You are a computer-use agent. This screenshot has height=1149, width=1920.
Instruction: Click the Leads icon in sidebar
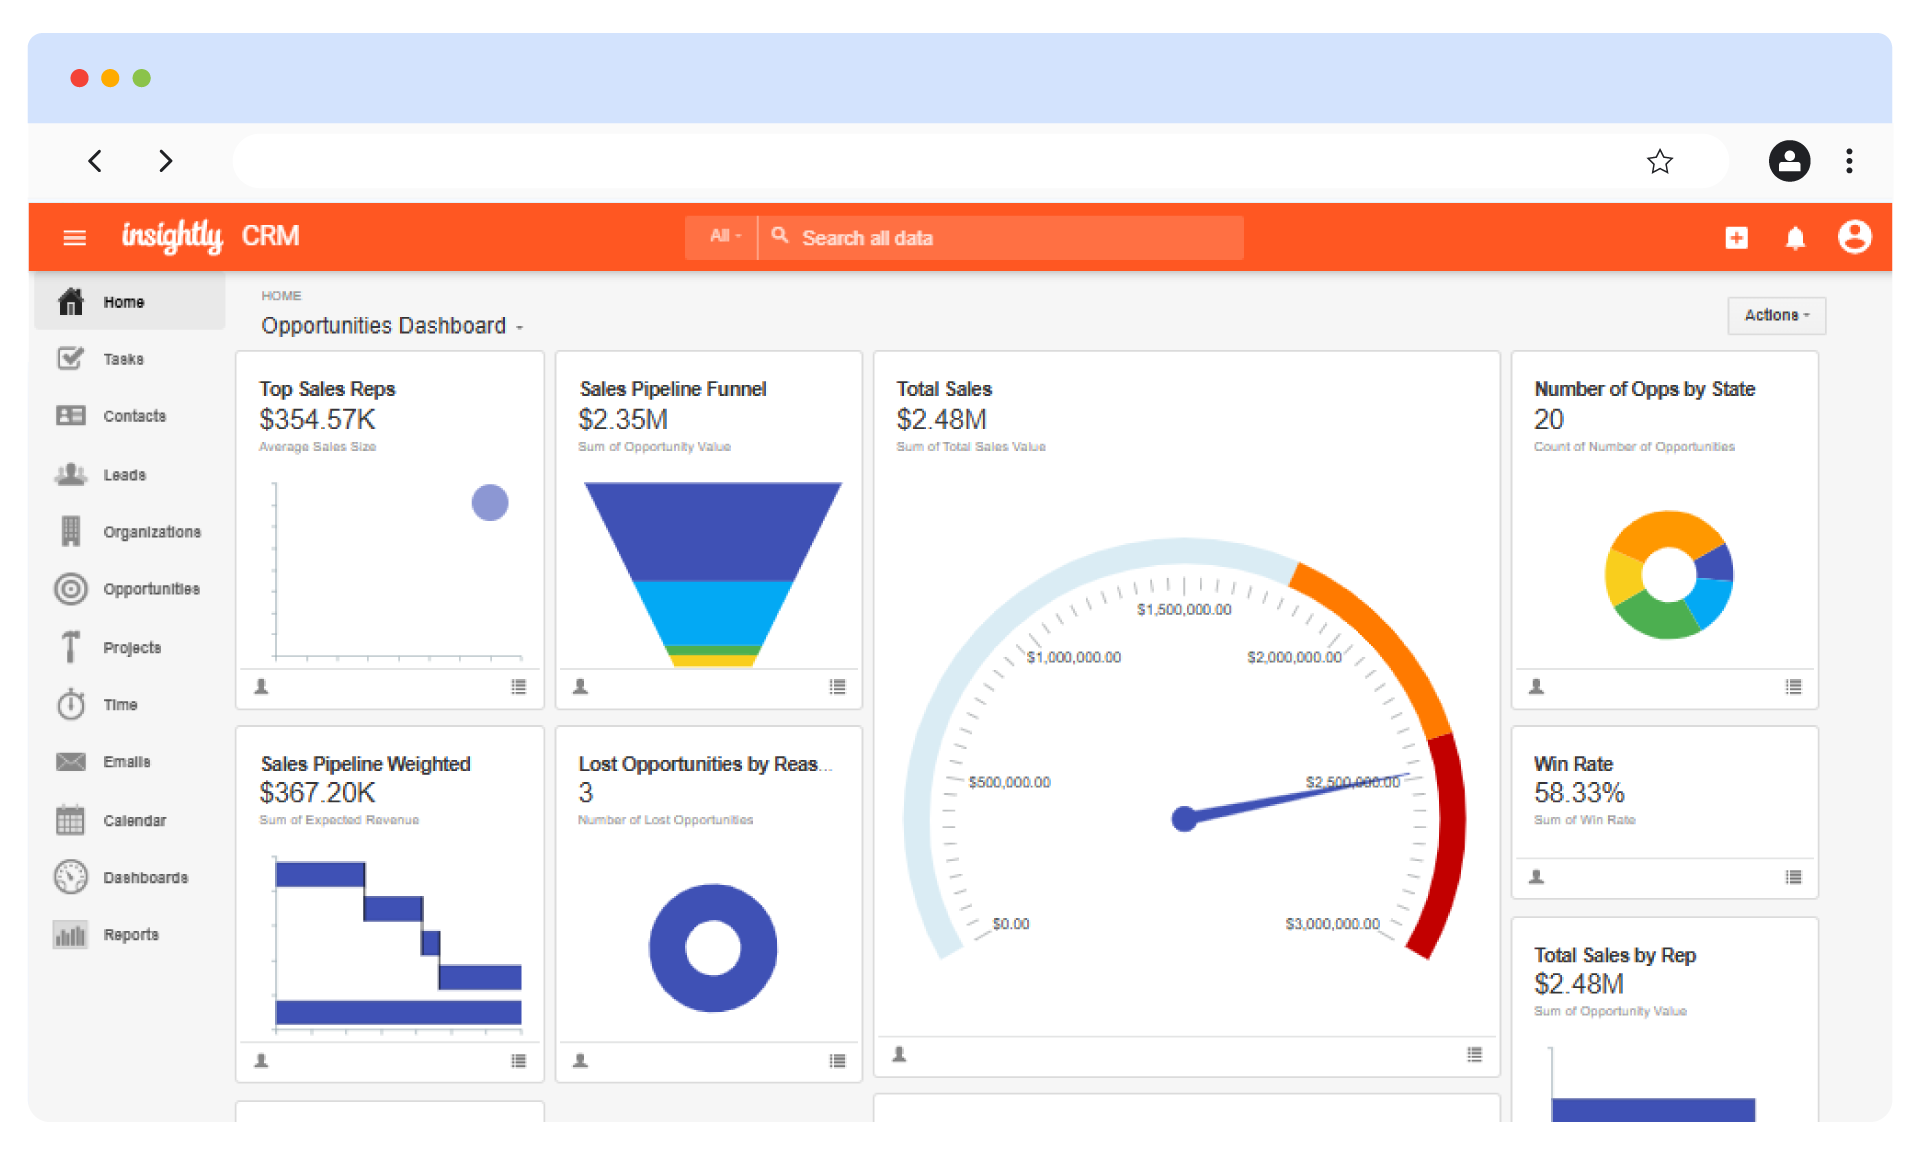tap(70, 473)
